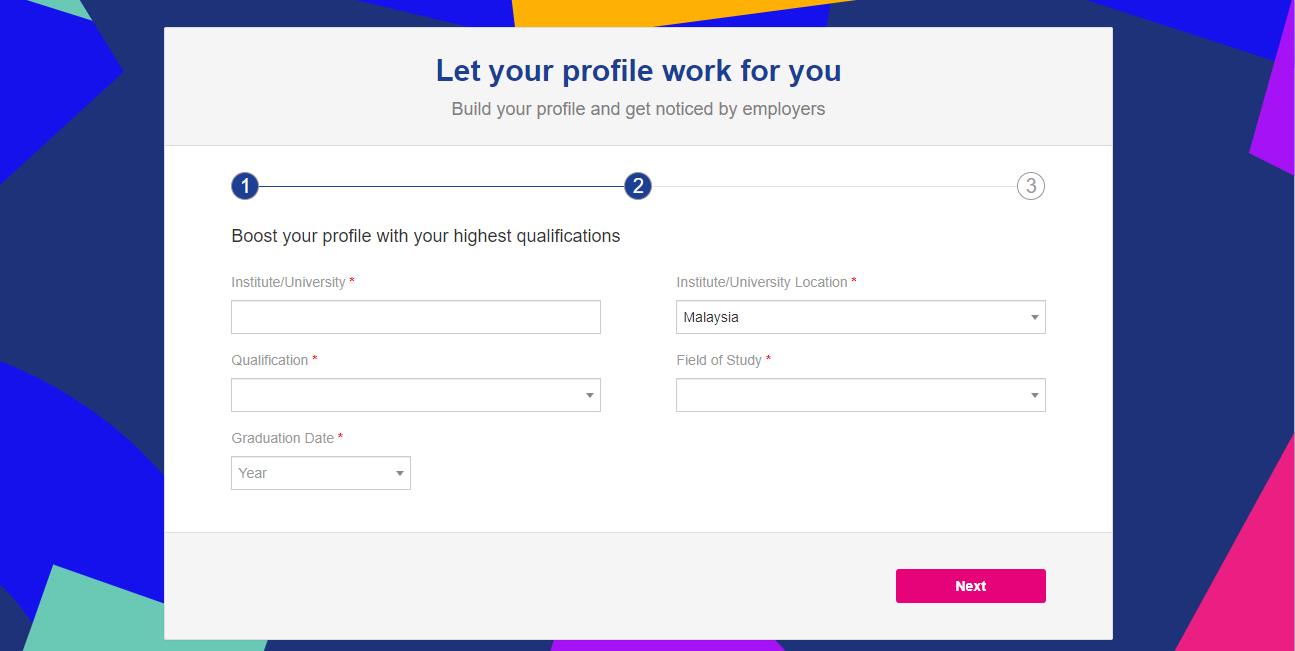Click the dropdown arrow on the Qualification field

click(x=590, y=395)
